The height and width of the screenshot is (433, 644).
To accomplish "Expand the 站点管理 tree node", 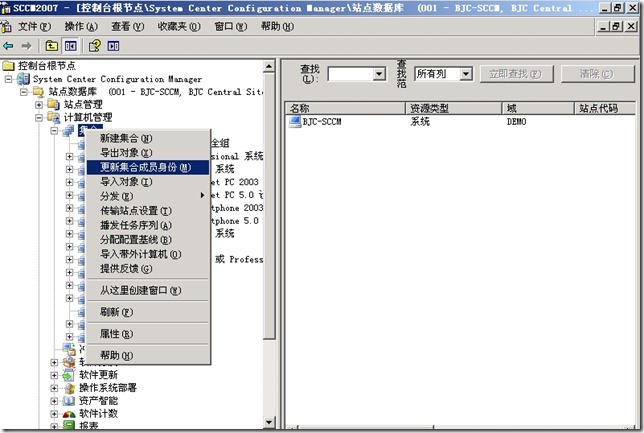I will point(39,105).
